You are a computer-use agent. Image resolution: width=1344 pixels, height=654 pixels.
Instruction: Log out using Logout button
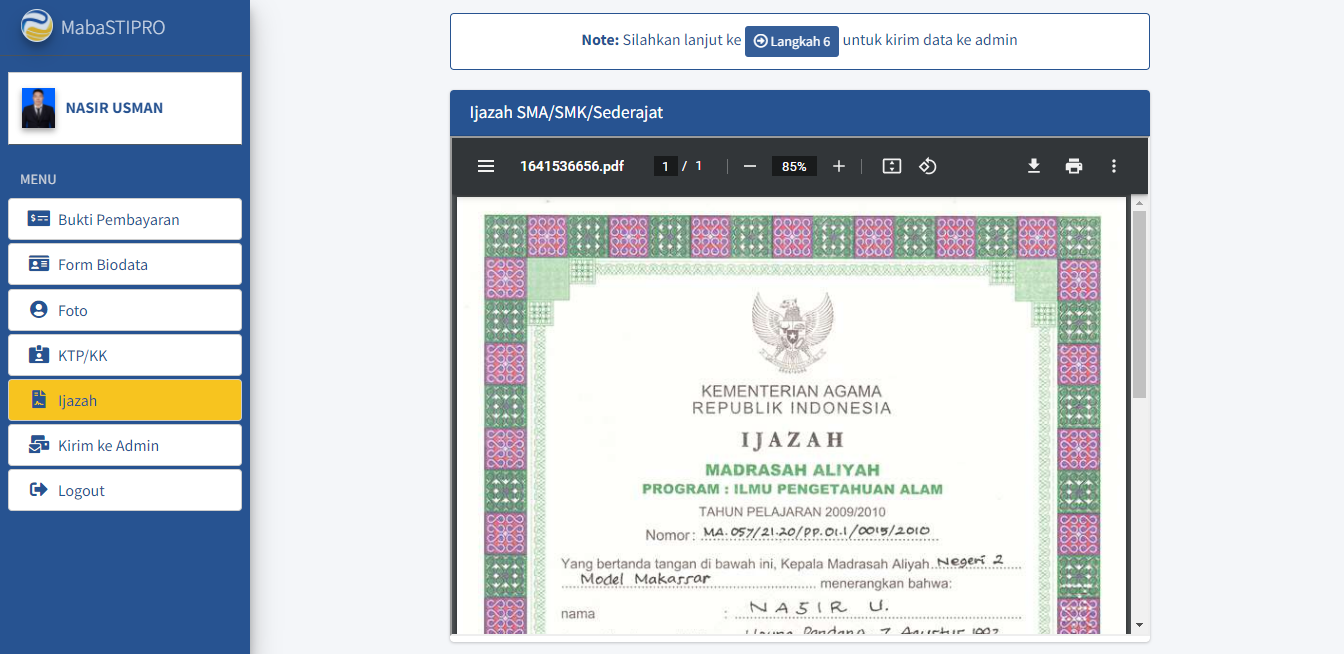click(x=125, y=490)
